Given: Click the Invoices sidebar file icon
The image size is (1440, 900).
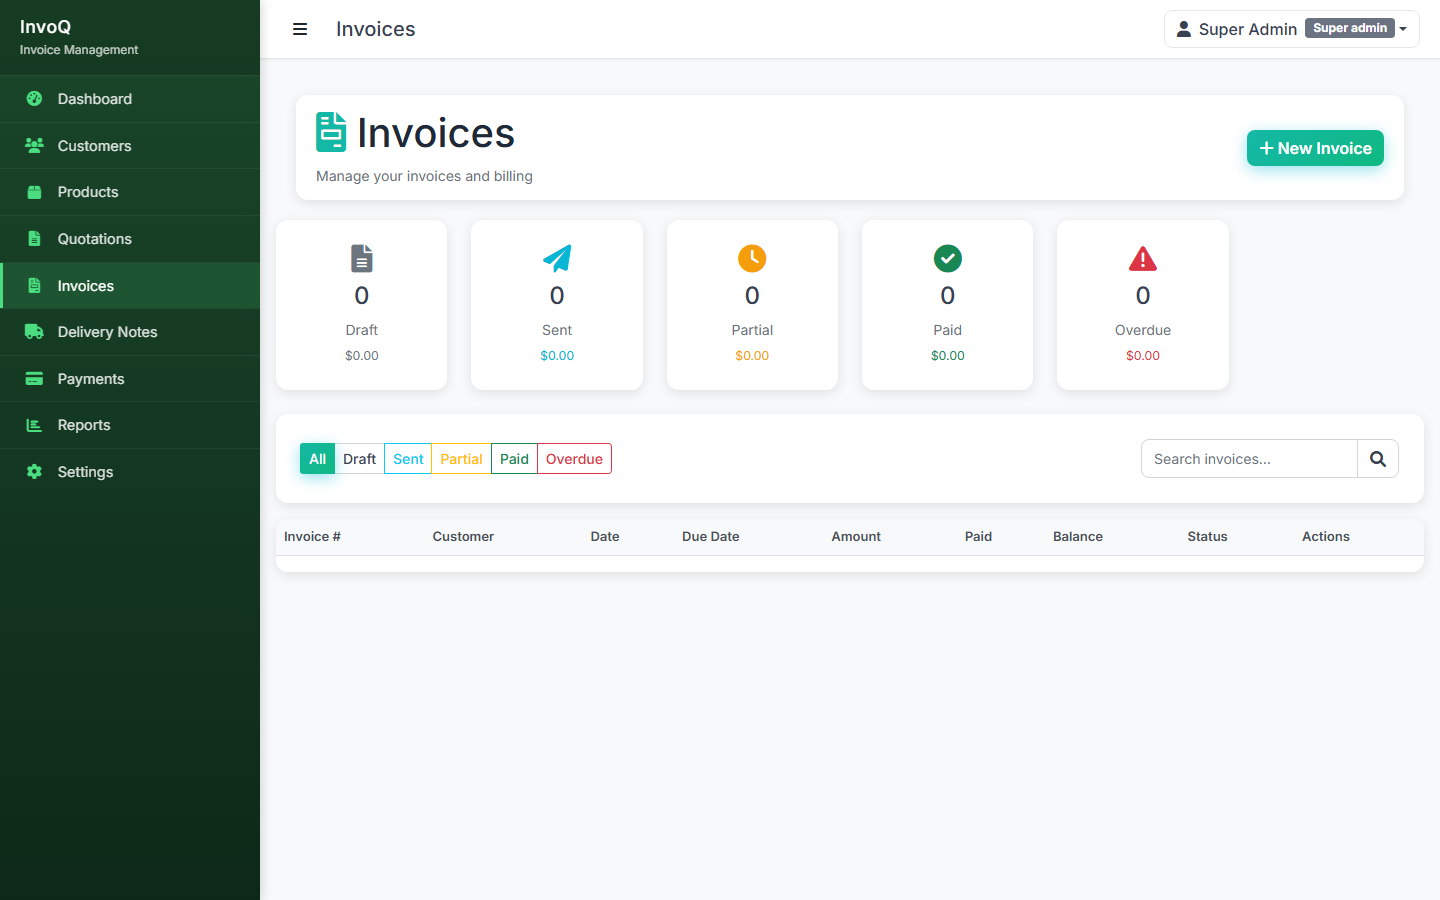Looking at the screenshot, I should pyautogui.click(x=34, y=286).
